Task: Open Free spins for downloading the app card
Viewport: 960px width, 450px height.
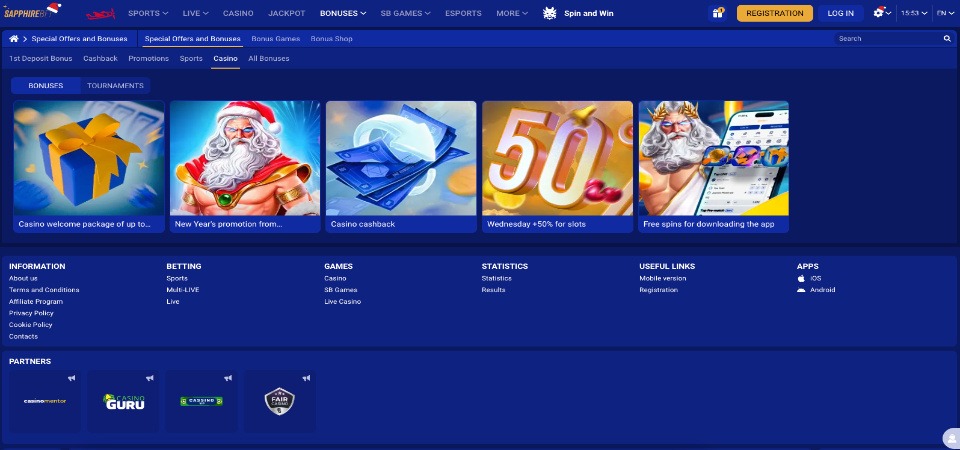Action: click(x=714, y=167)
